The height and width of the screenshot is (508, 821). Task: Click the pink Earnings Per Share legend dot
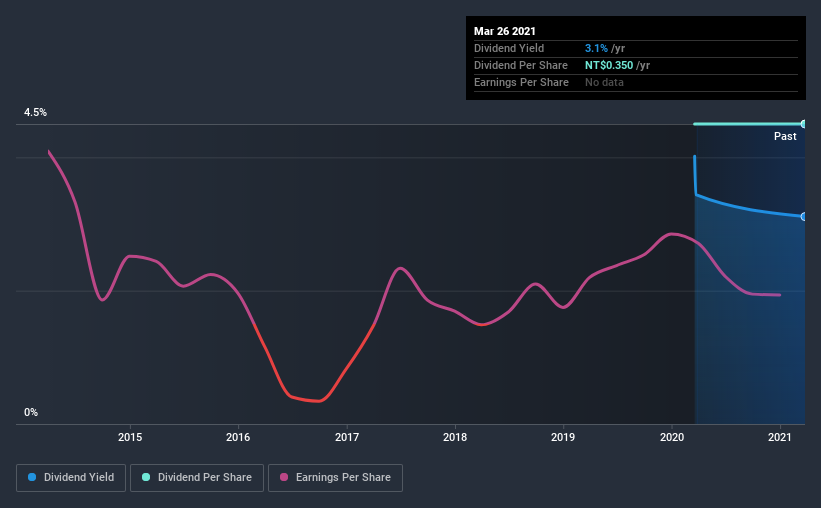coord(284,477)
